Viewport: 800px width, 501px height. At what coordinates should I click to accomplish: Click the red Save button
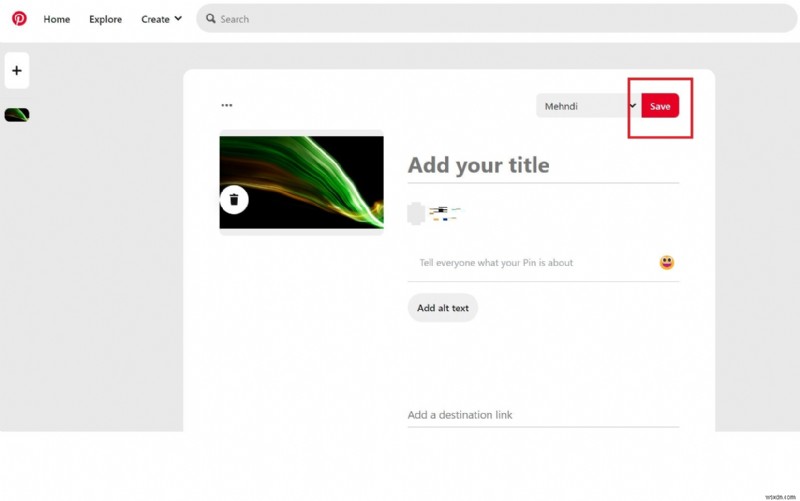[x=660, y=106]
